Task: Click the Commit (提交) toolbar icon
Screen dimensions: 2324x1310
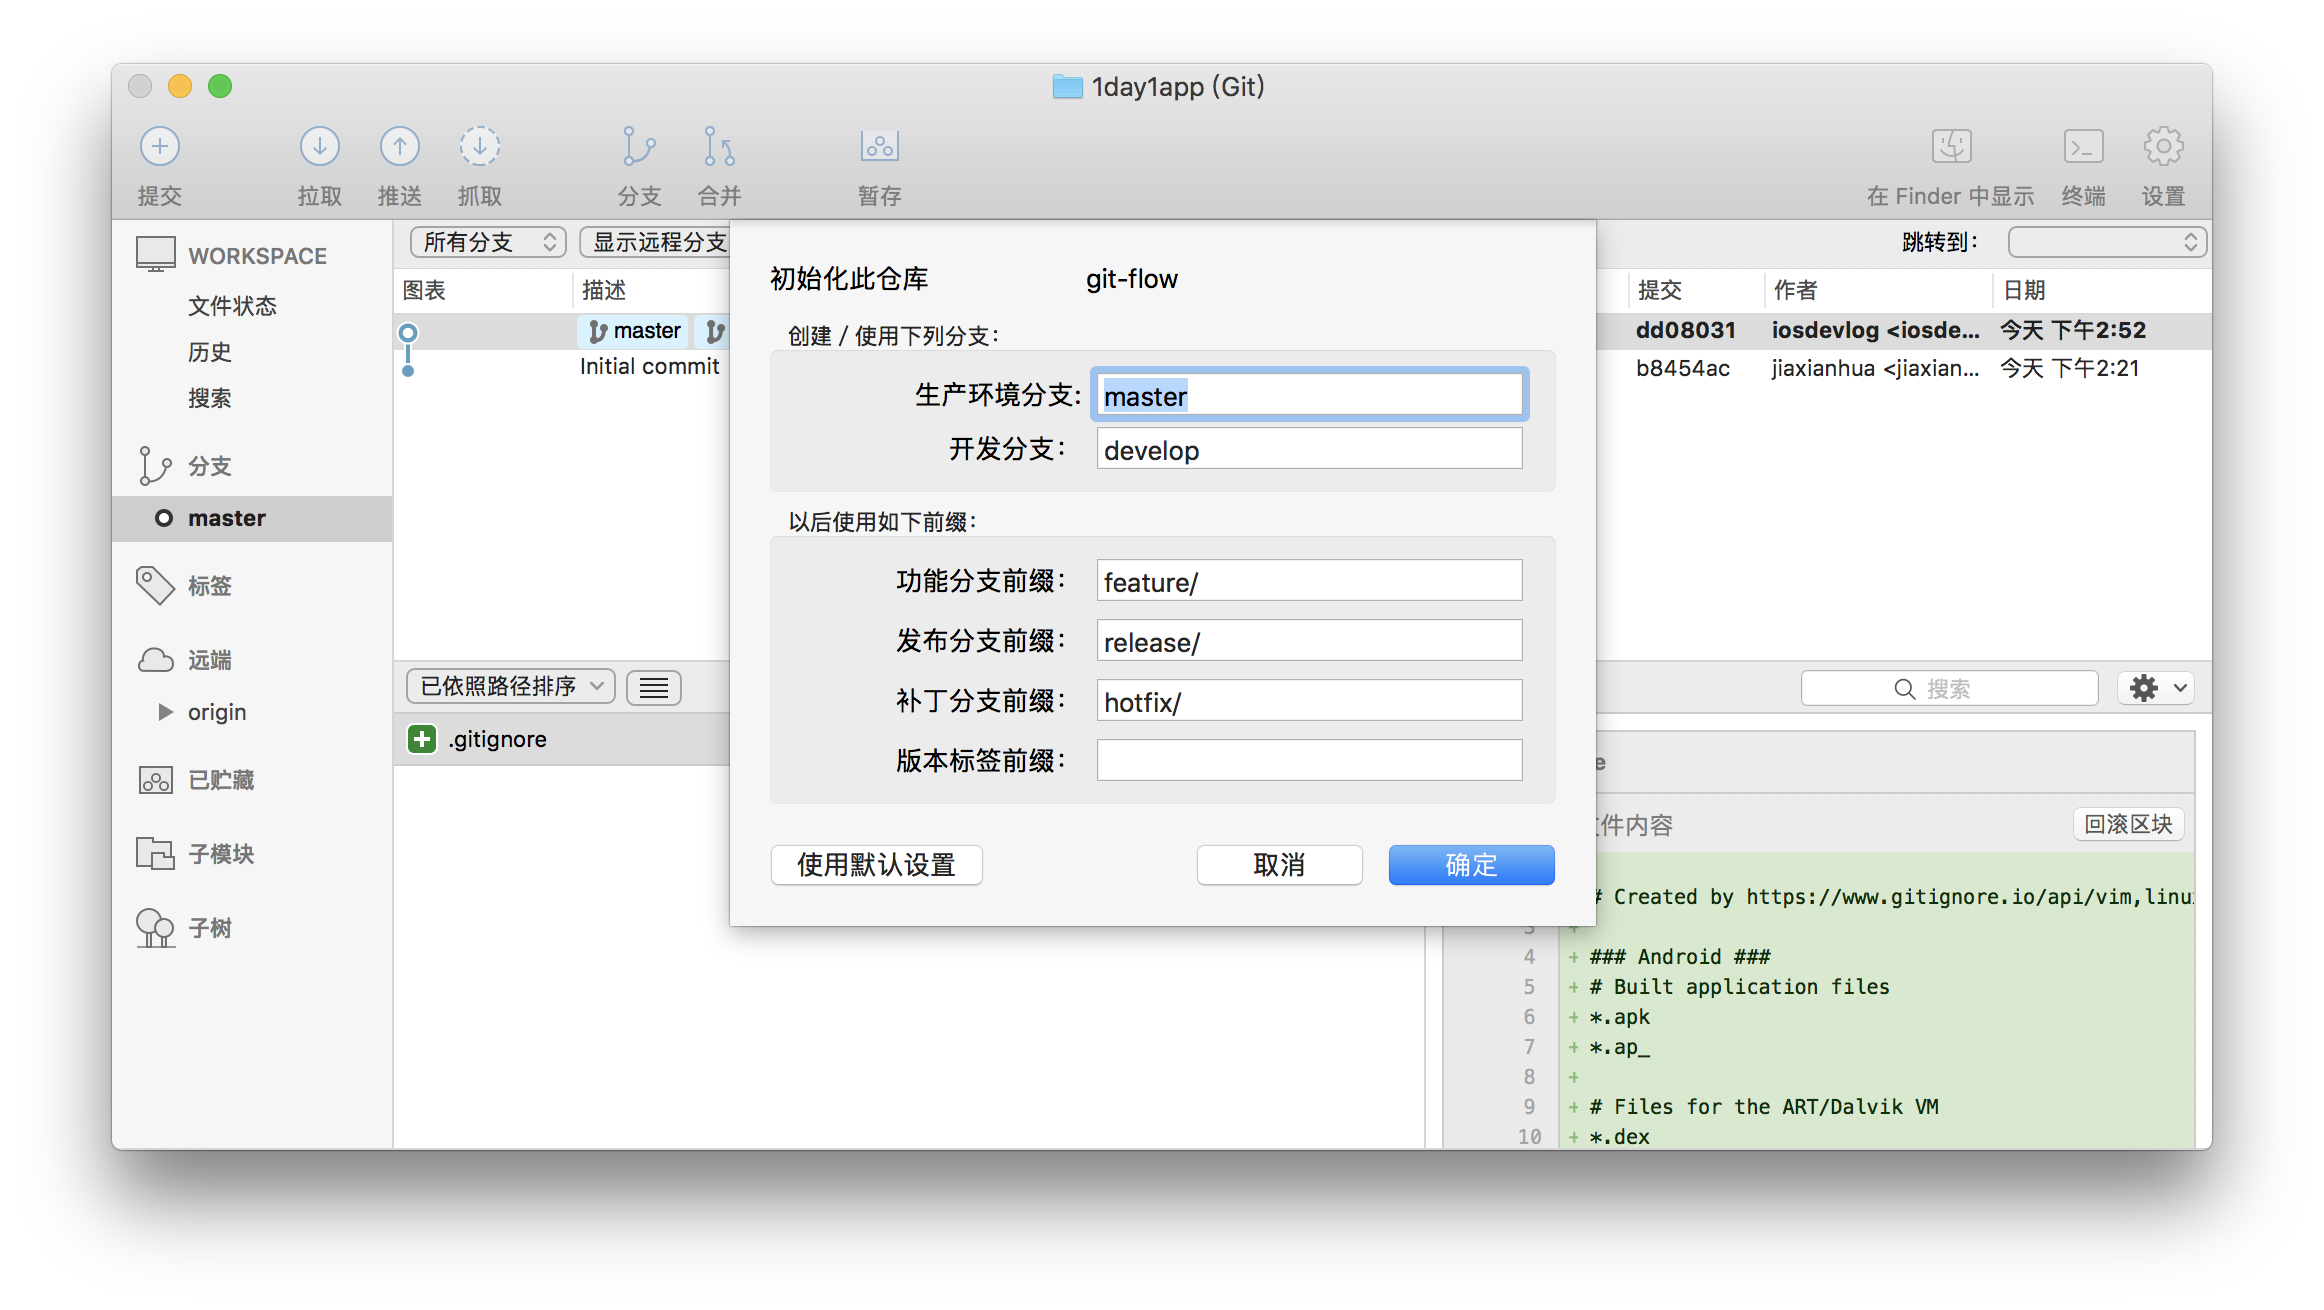Action: pos(160,147)
